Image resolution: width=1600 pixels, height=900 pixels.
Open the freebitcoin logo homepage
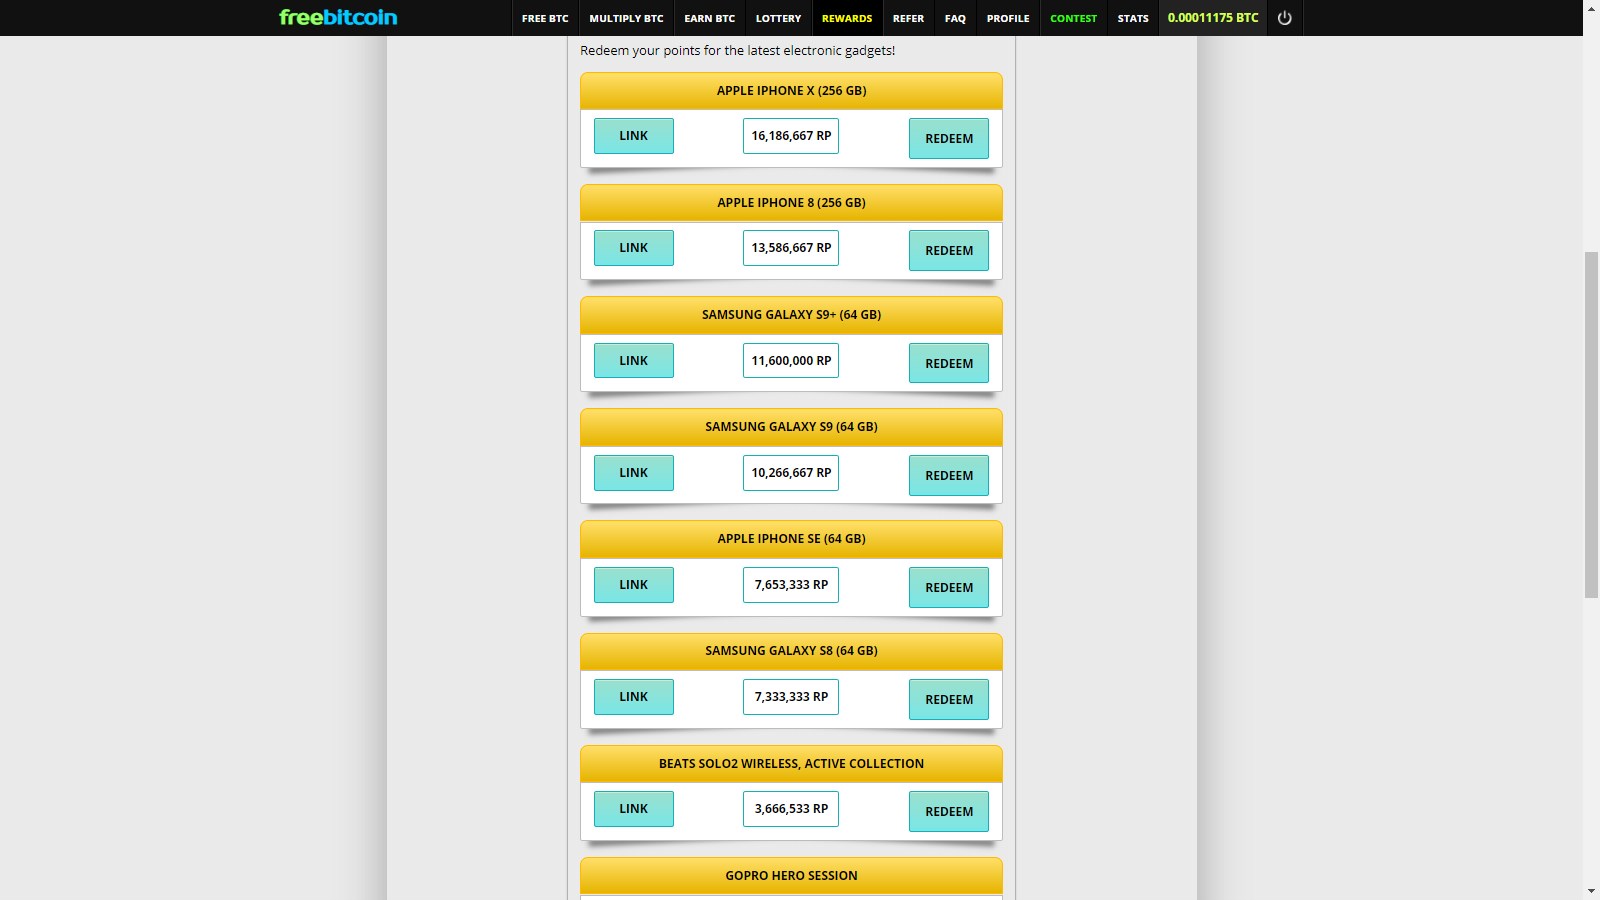click(x=338, y=17)
